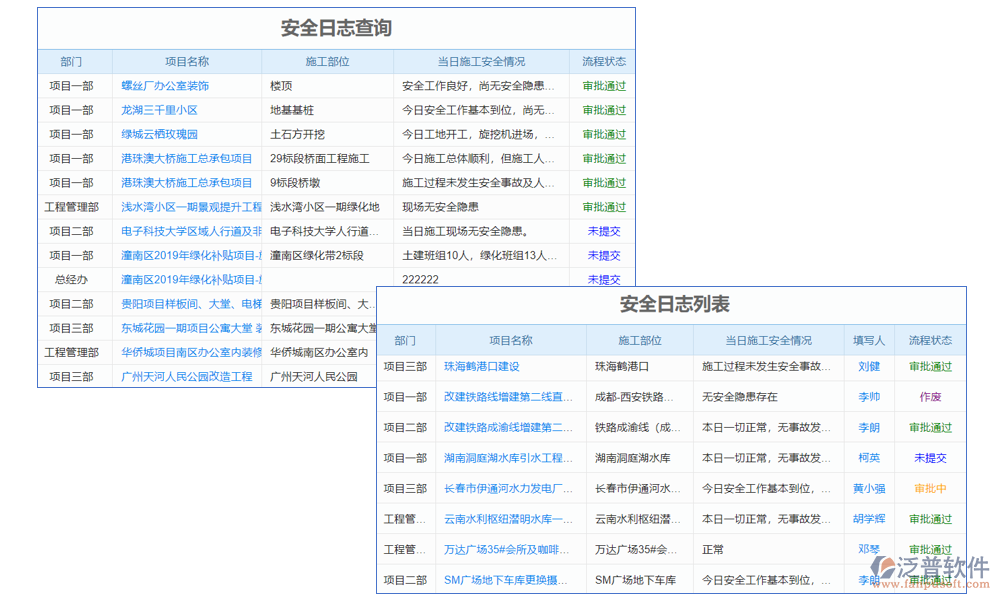
Task: Click the 未提交 status in 柯英's row
Action: [930, 458]
